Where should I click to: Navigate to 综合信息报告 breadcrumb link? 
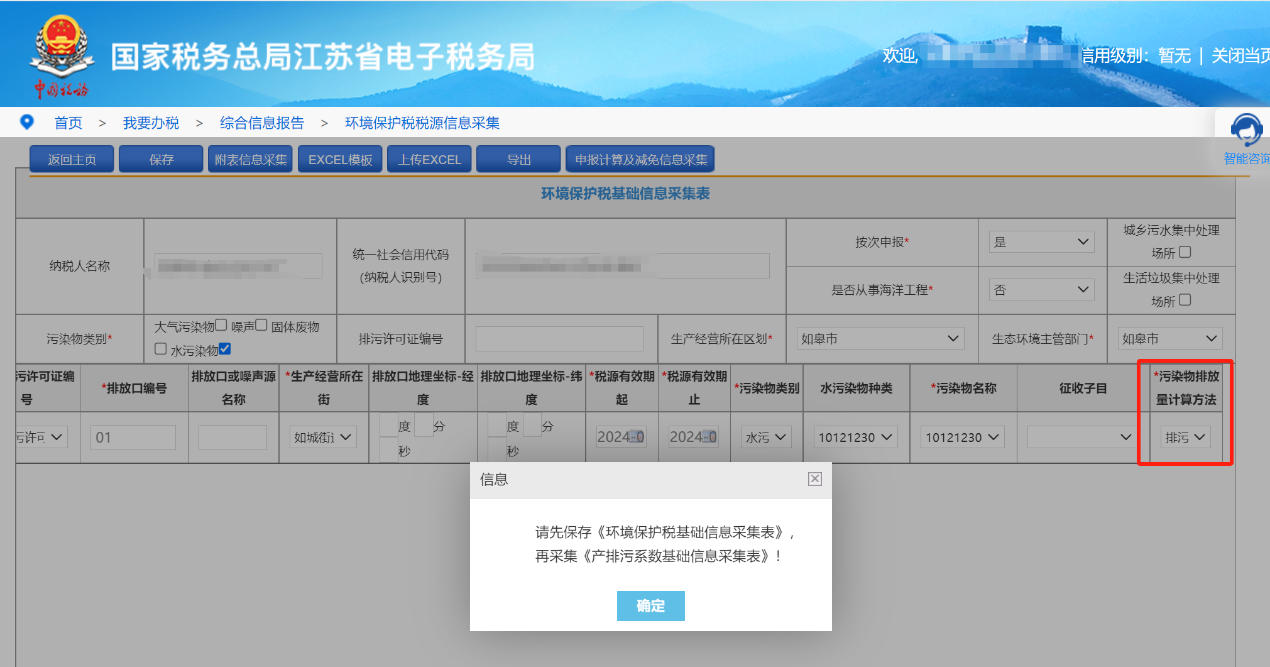point(262,123)
